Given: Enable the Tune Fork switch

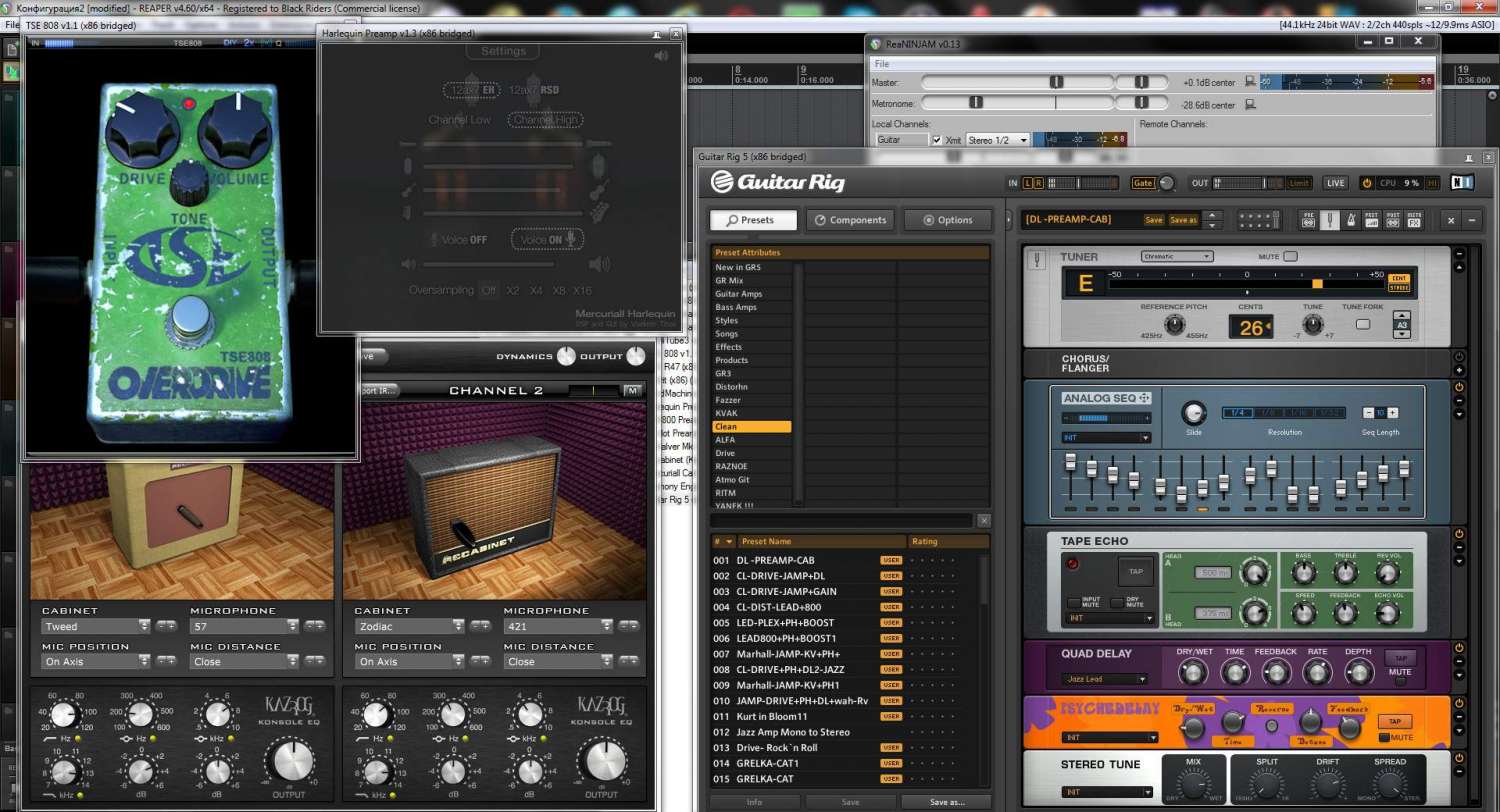Looking at the screenshot, I should (x=1363, y=324).
